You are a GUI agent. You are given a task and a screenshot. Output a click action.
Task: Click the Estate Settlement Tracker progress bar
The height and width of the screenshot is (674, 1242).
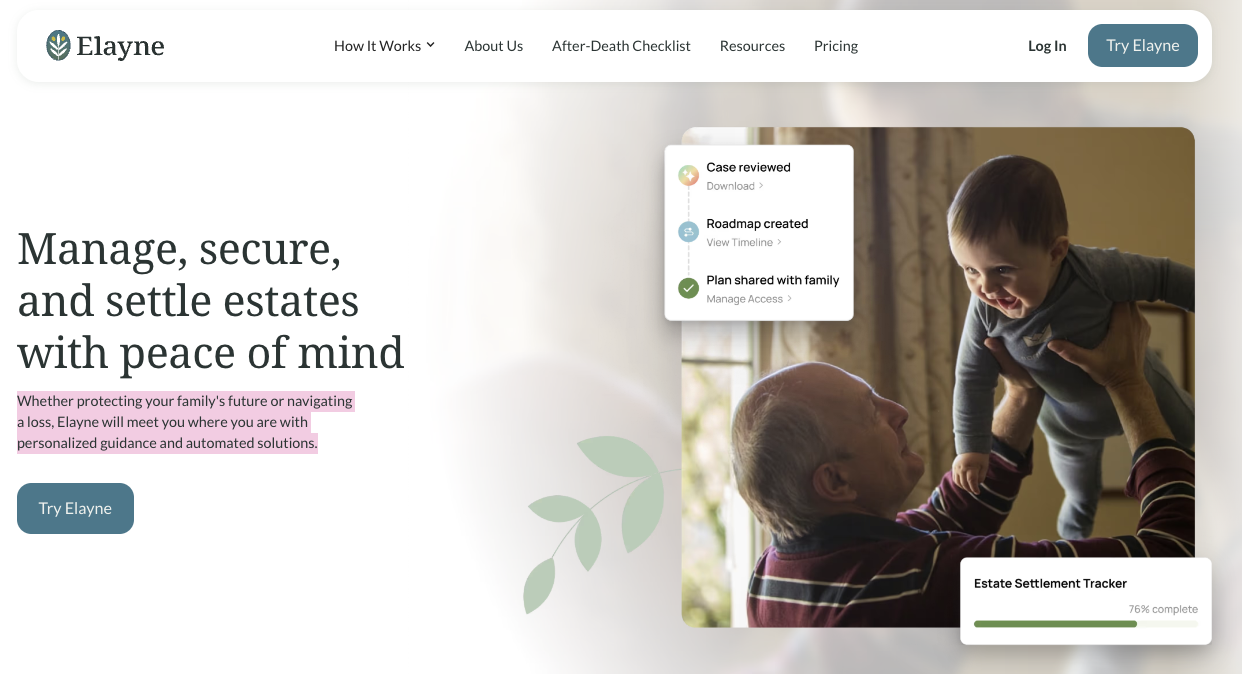[1085, 623]
